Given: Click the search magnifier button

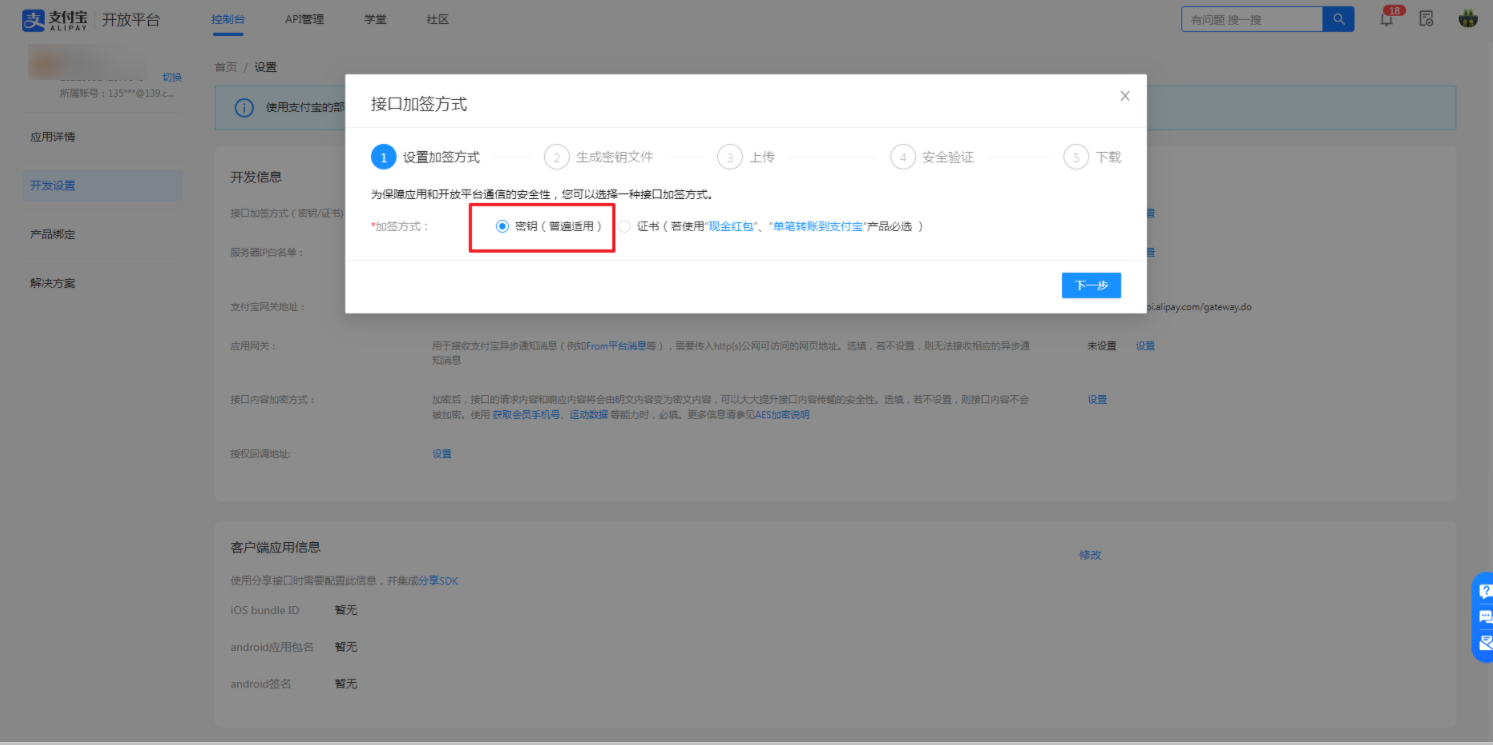Looking at the screenshot, I should [x=1338, y=19].
